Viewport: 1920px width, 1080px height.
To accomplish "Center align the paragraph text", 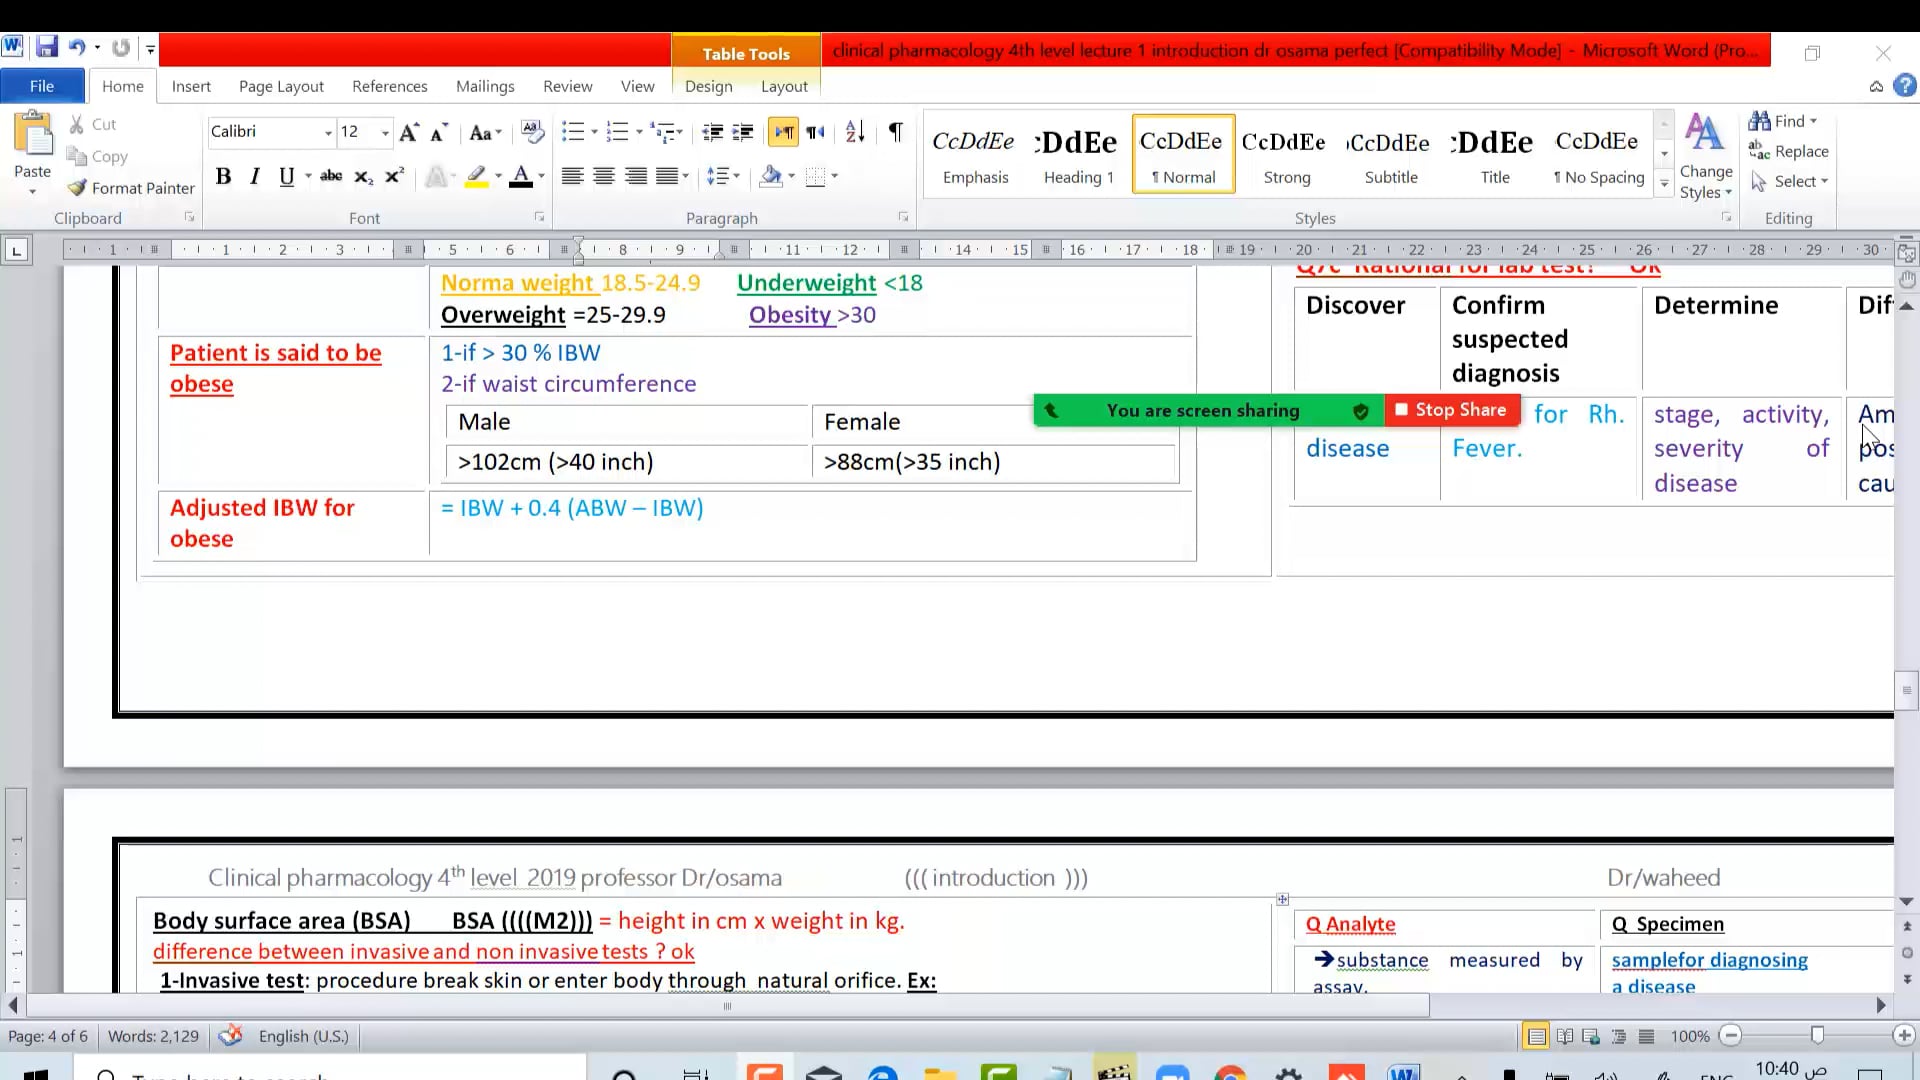I will (x=604, y=177).
